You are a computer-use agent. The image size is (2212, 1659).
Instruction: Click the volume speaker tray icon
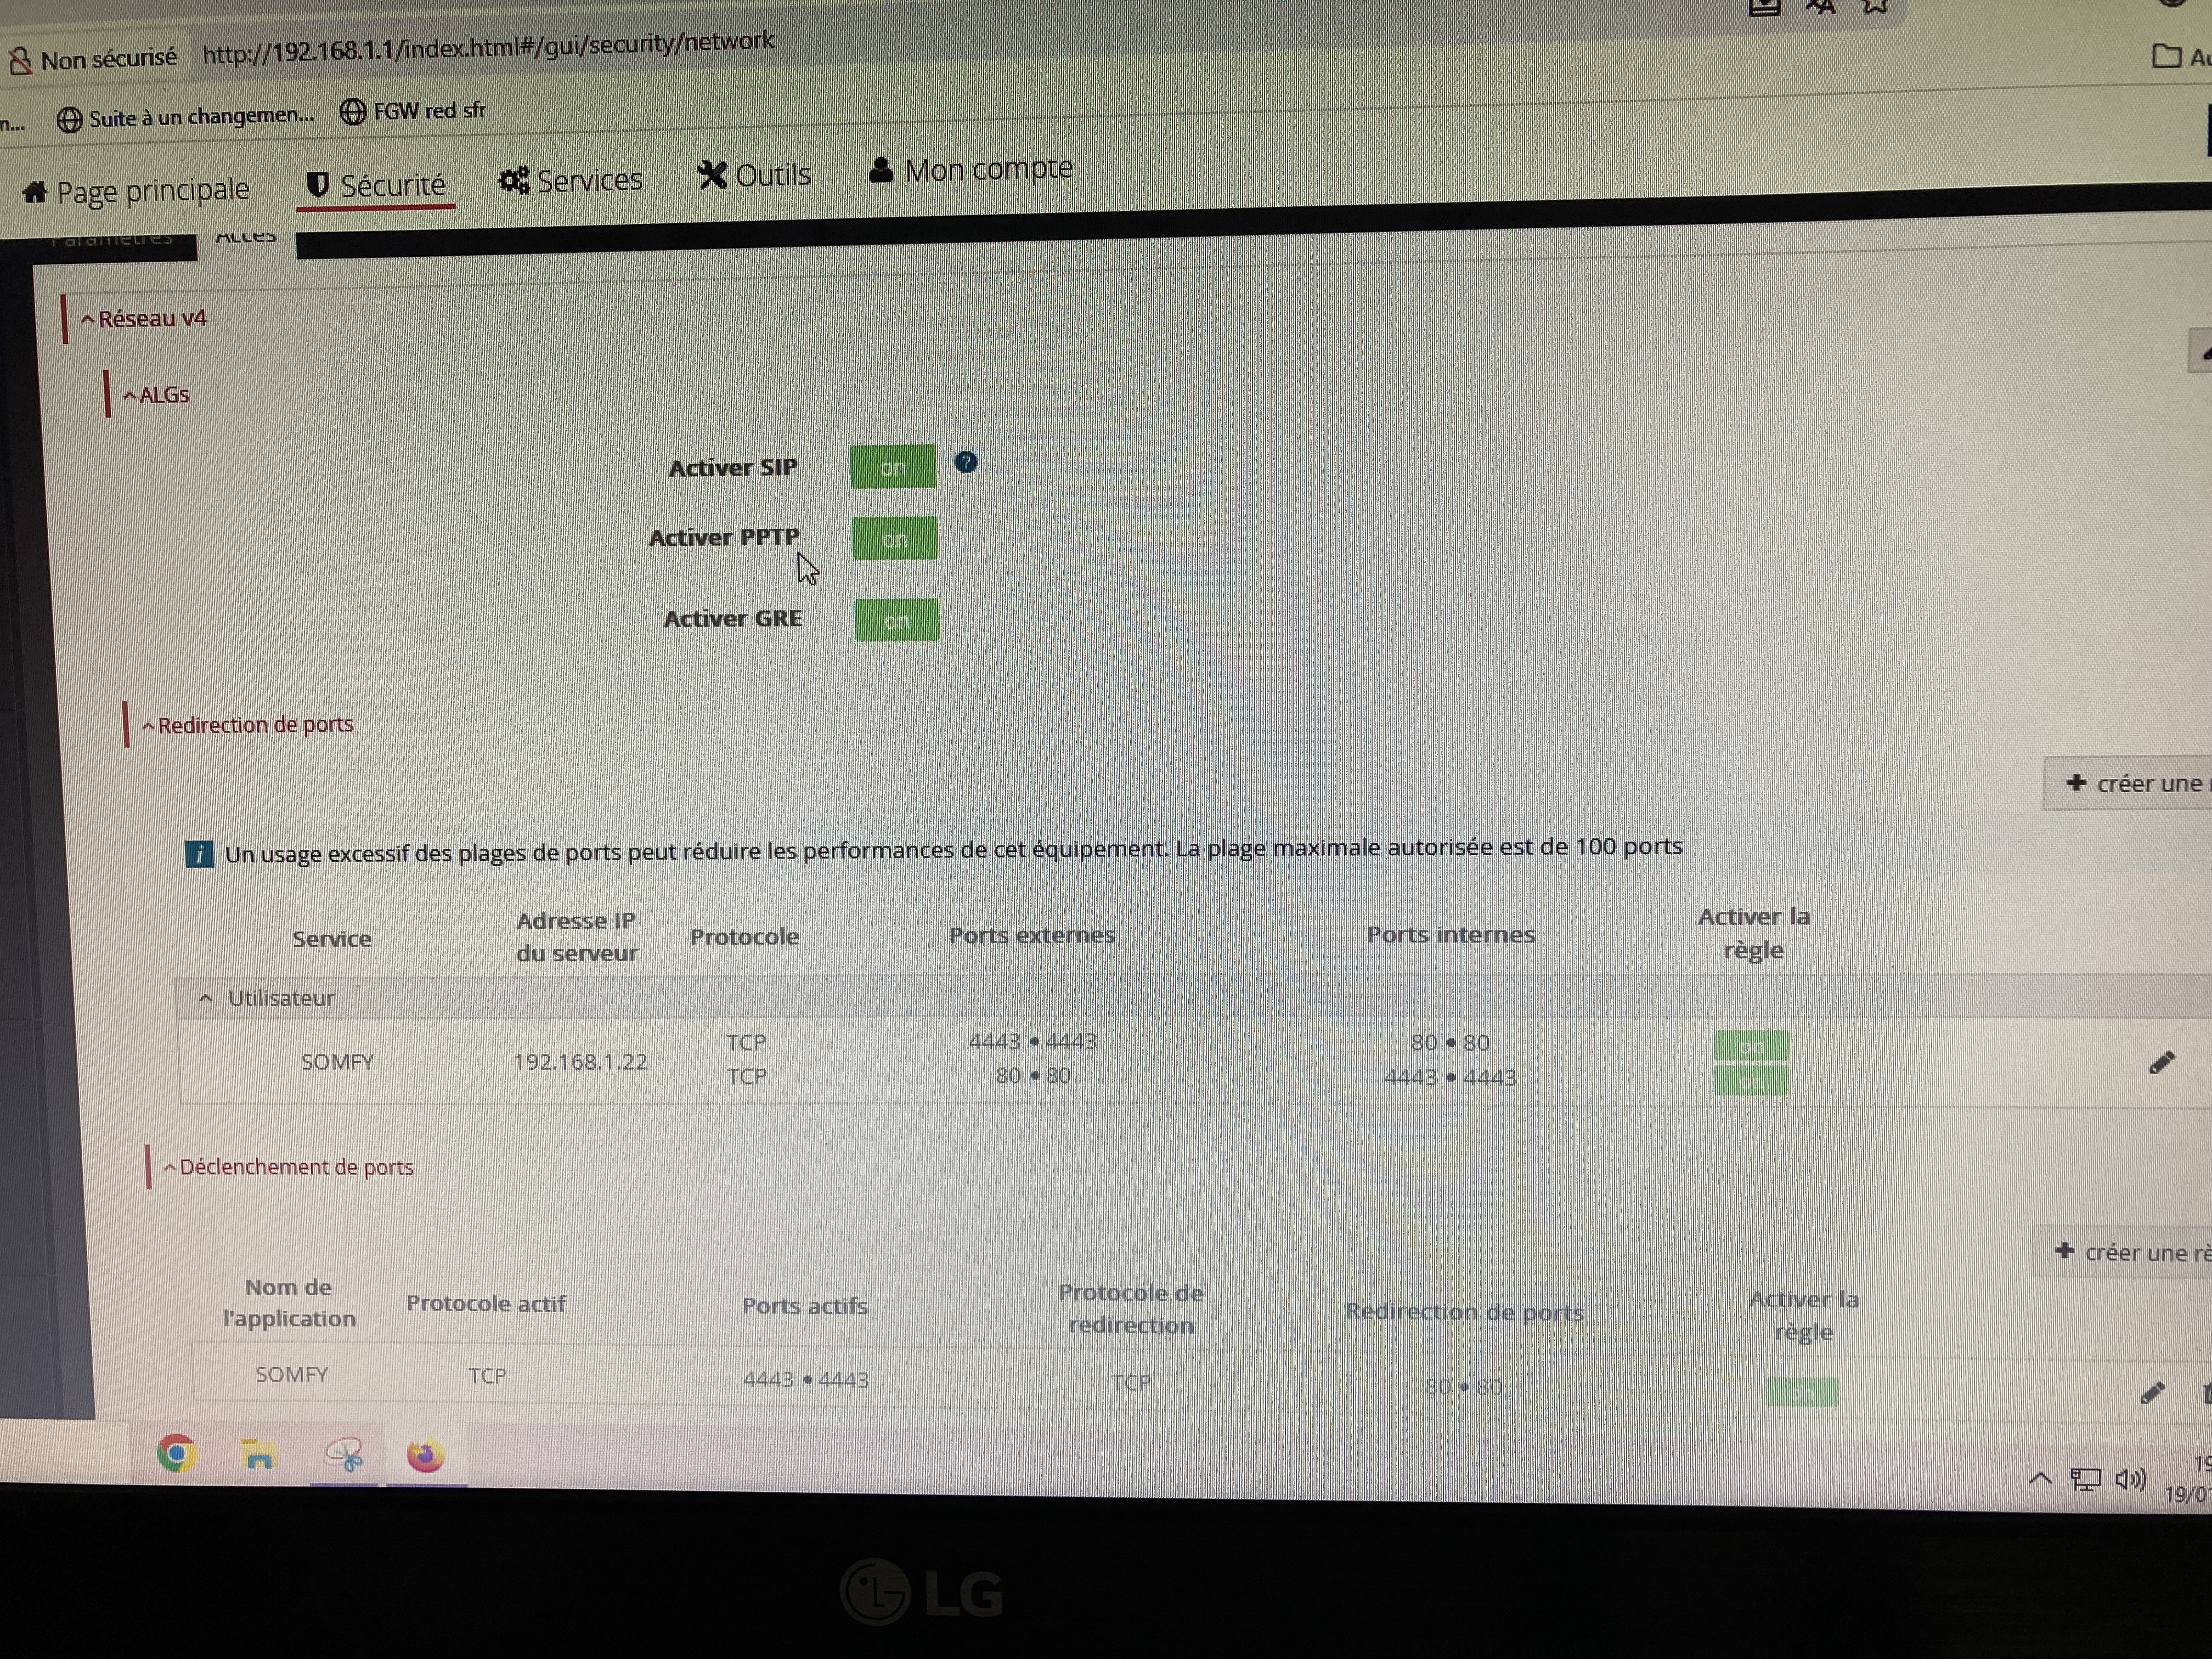2130,1479
